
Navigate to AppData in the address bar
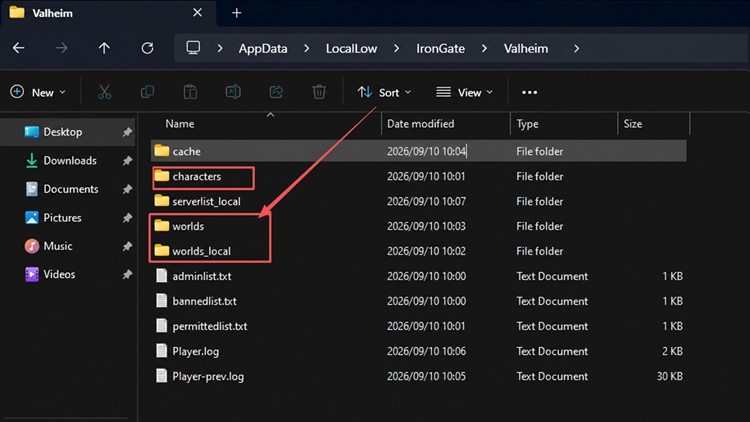click(263, 48)
